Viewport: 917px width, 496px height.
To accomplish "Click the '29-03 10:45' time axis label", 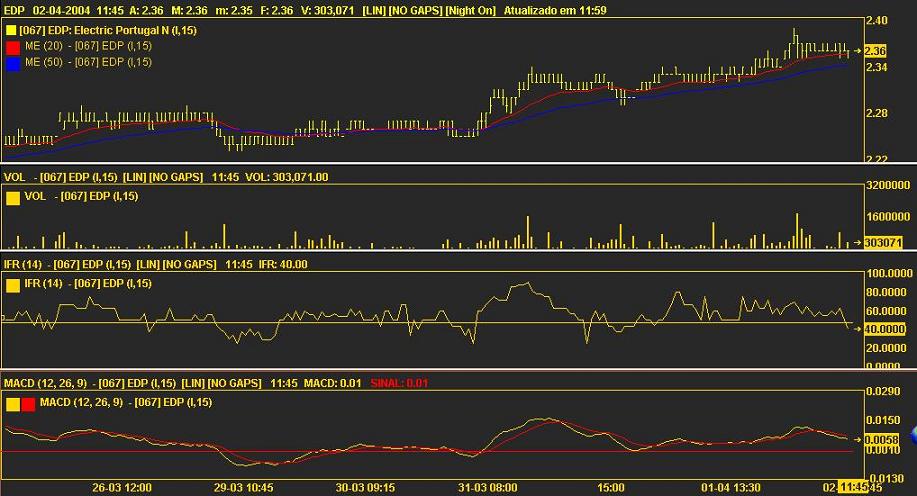I will point(243,488).
